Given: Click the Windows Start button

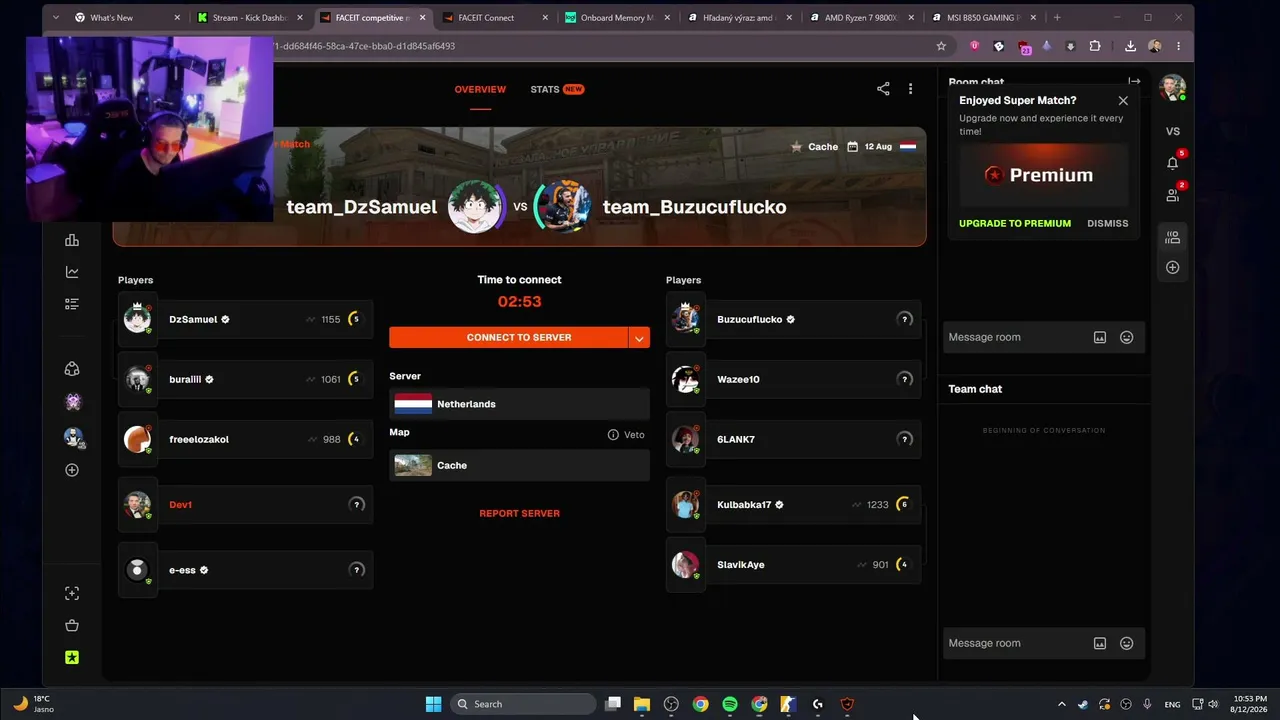Looking at the screenshot, I should click(433, 704).
